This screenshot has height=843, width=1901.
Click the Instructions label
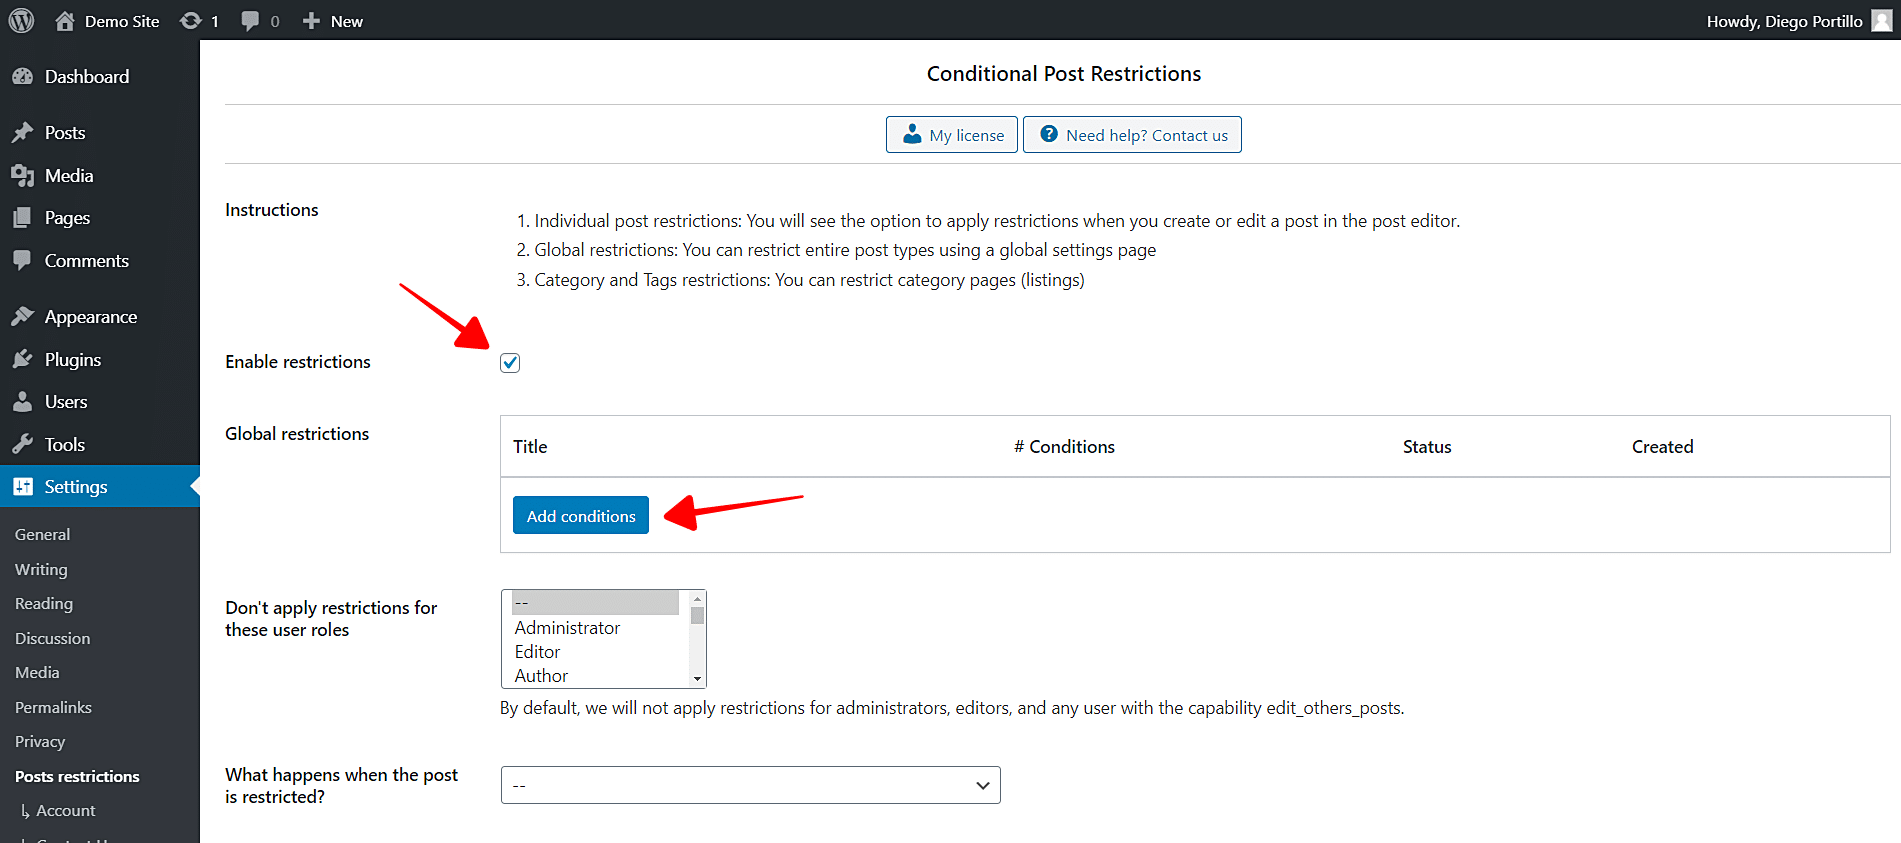272,210
